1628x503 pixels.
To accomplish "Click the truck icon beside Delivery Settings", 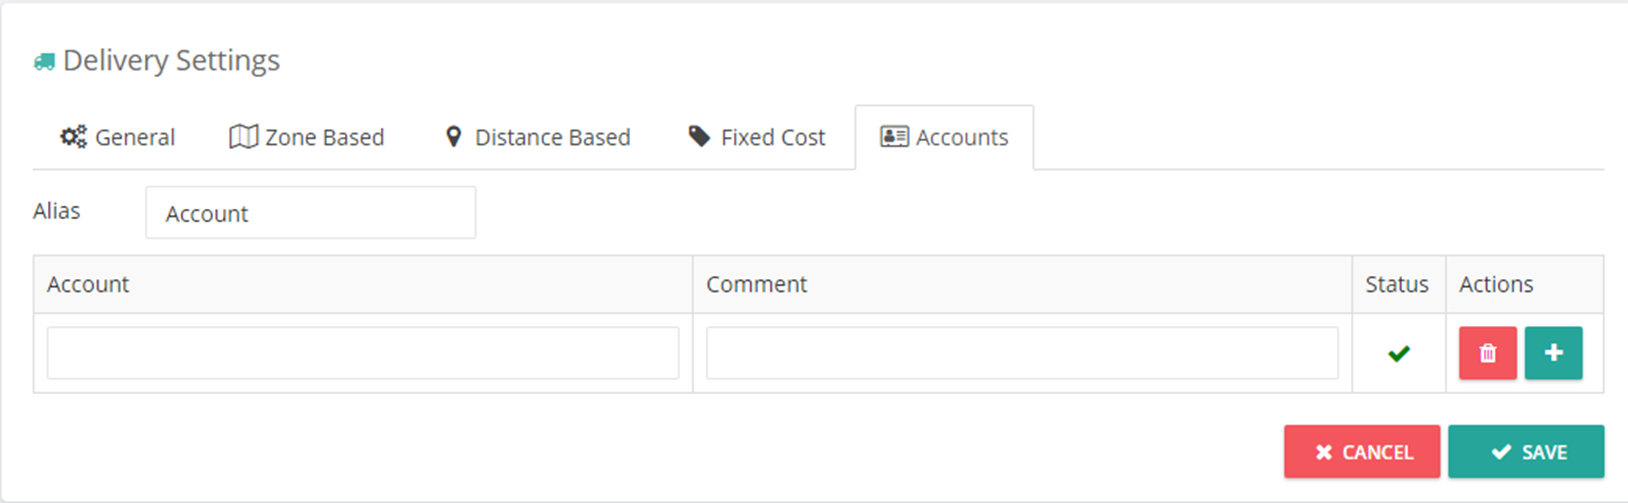I will tap(44, 62).
